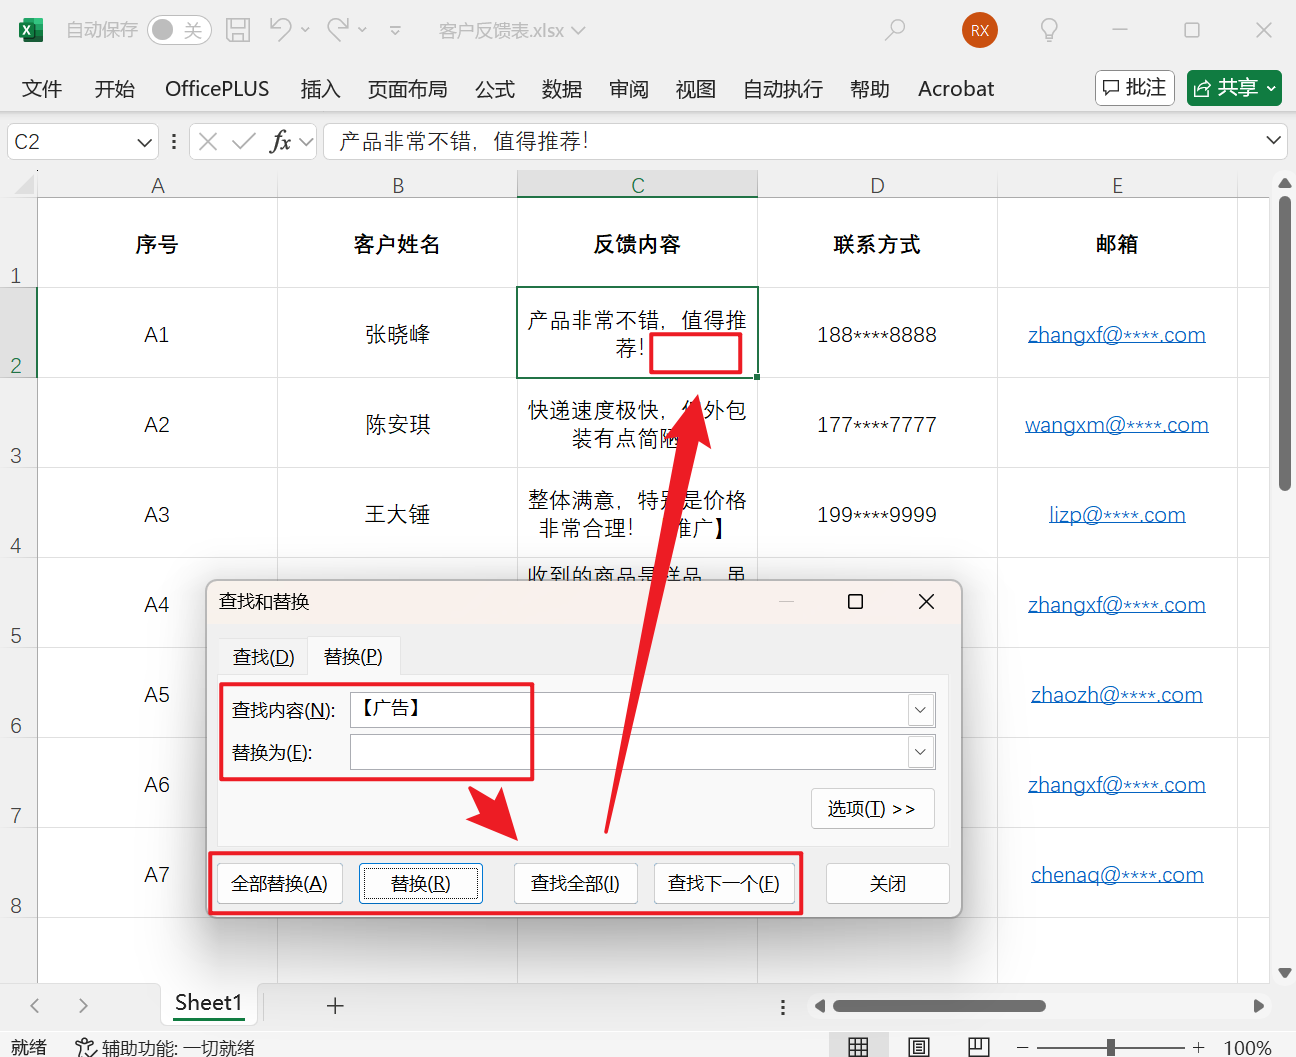Open the 替换为 history dropdown
The image size is (1296, 1057).
coord(919,751)
